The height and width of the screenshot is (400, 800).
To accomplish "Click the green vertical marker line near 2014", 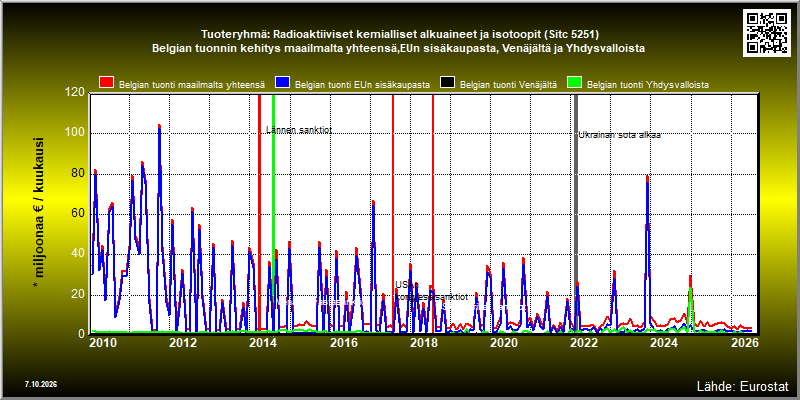I will [x=273, y=214].
